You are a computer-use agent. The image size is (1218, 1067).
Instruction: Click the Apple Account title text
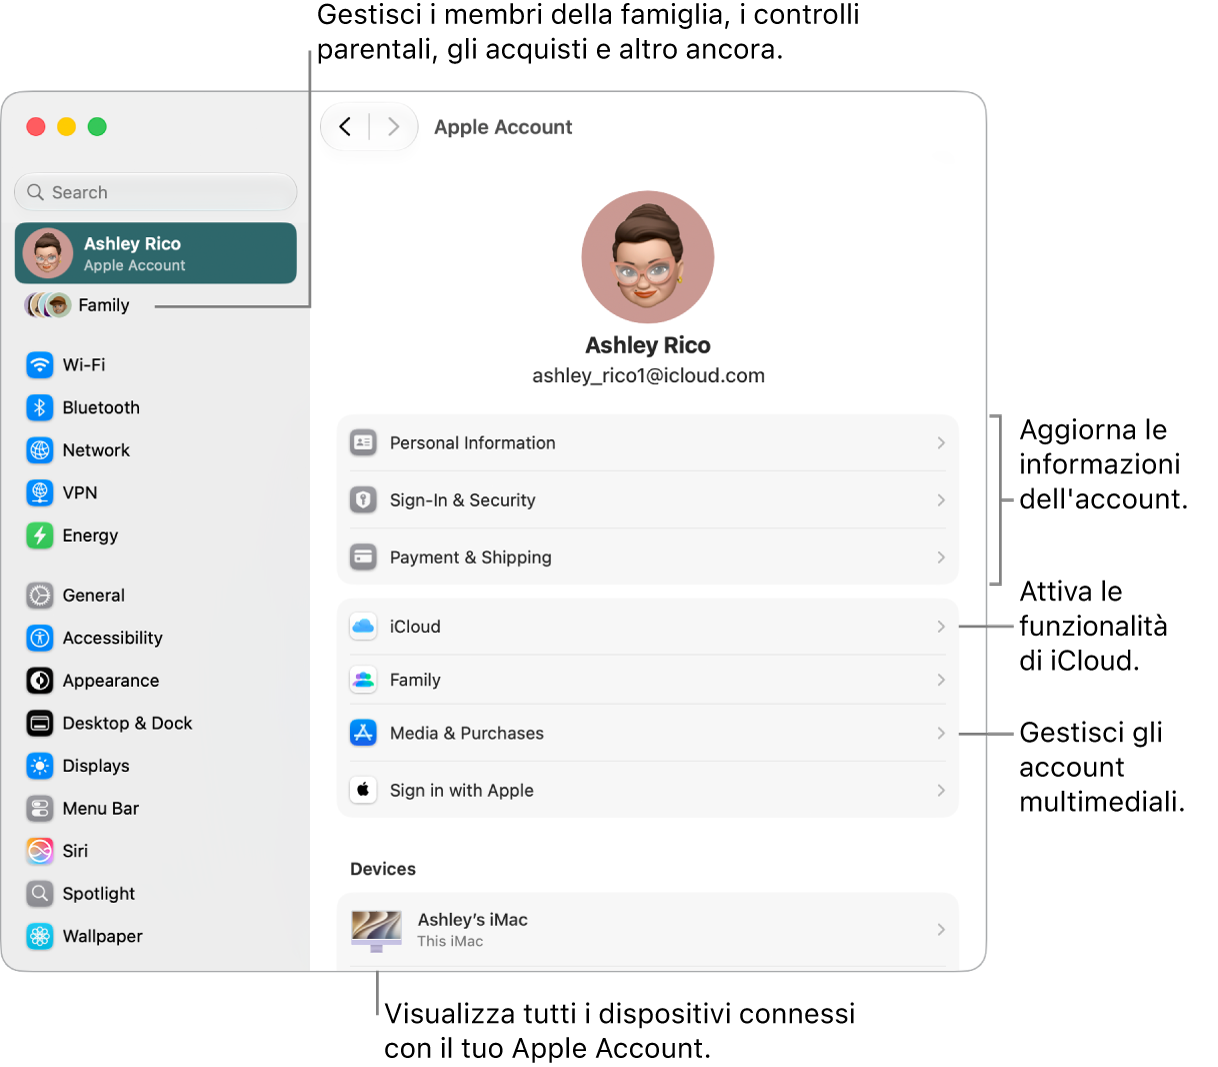(x=503, y=127)
